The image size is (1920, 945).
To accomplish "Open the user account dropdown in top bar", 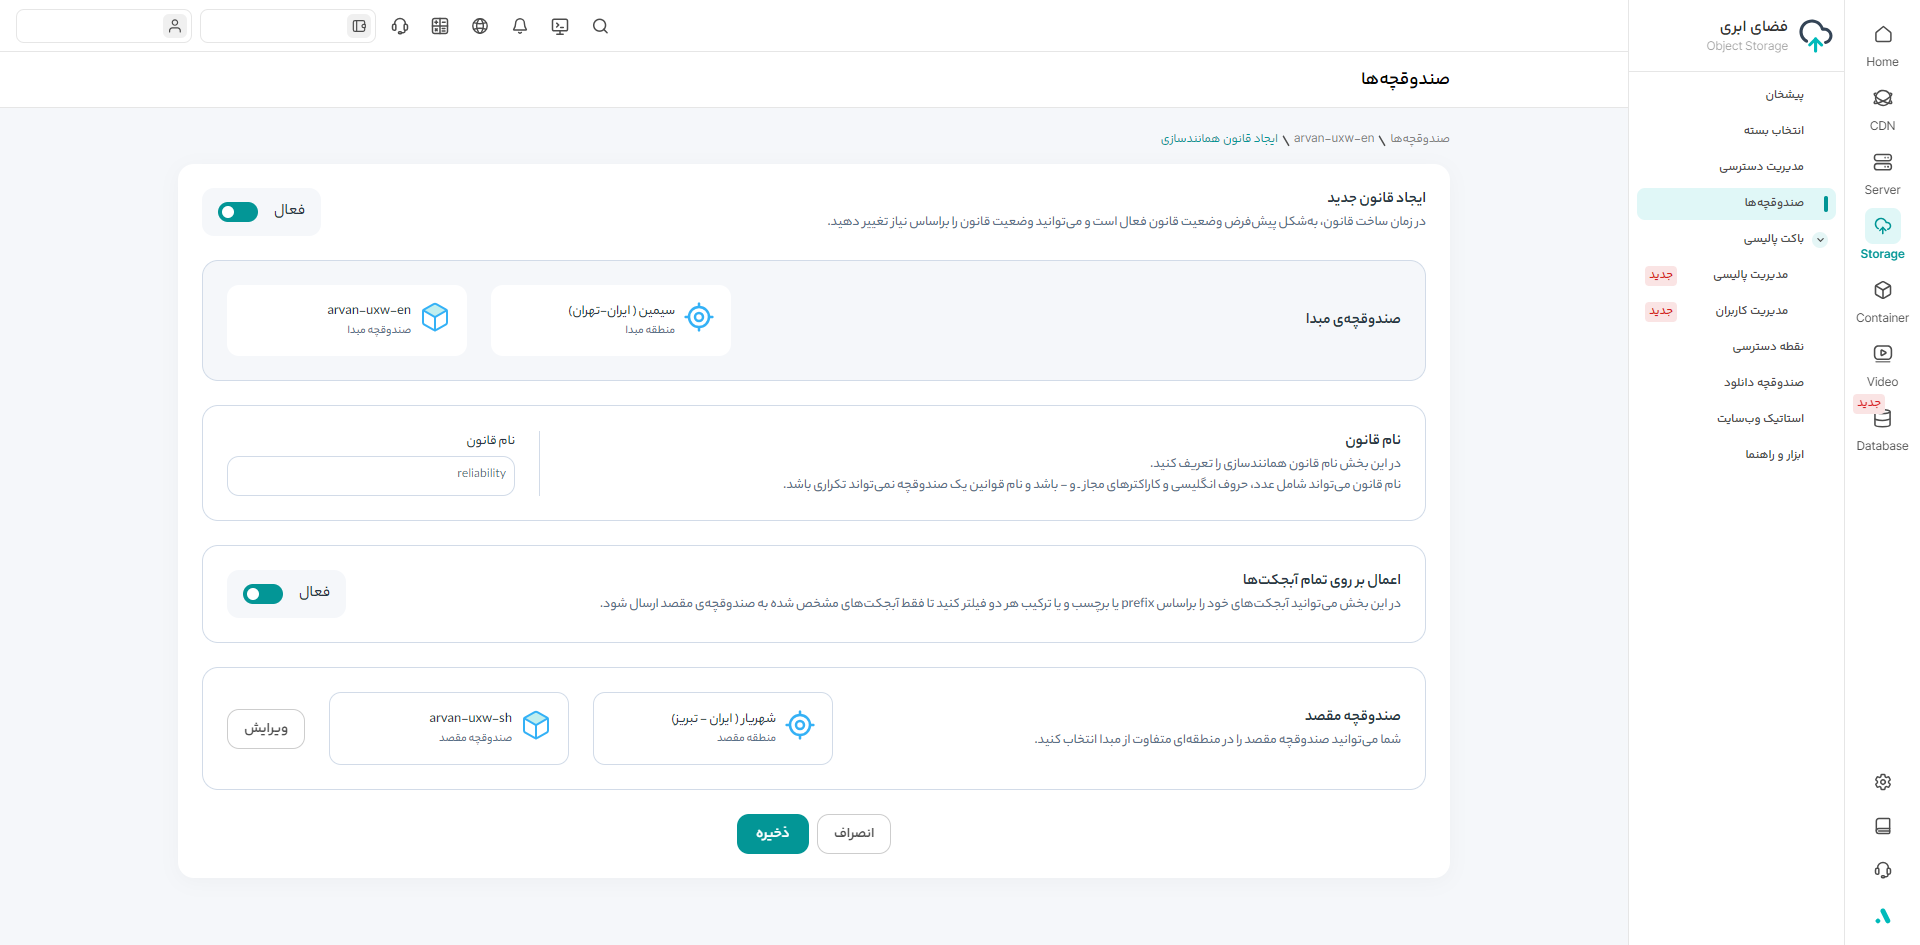I will [x=104, y=26].
